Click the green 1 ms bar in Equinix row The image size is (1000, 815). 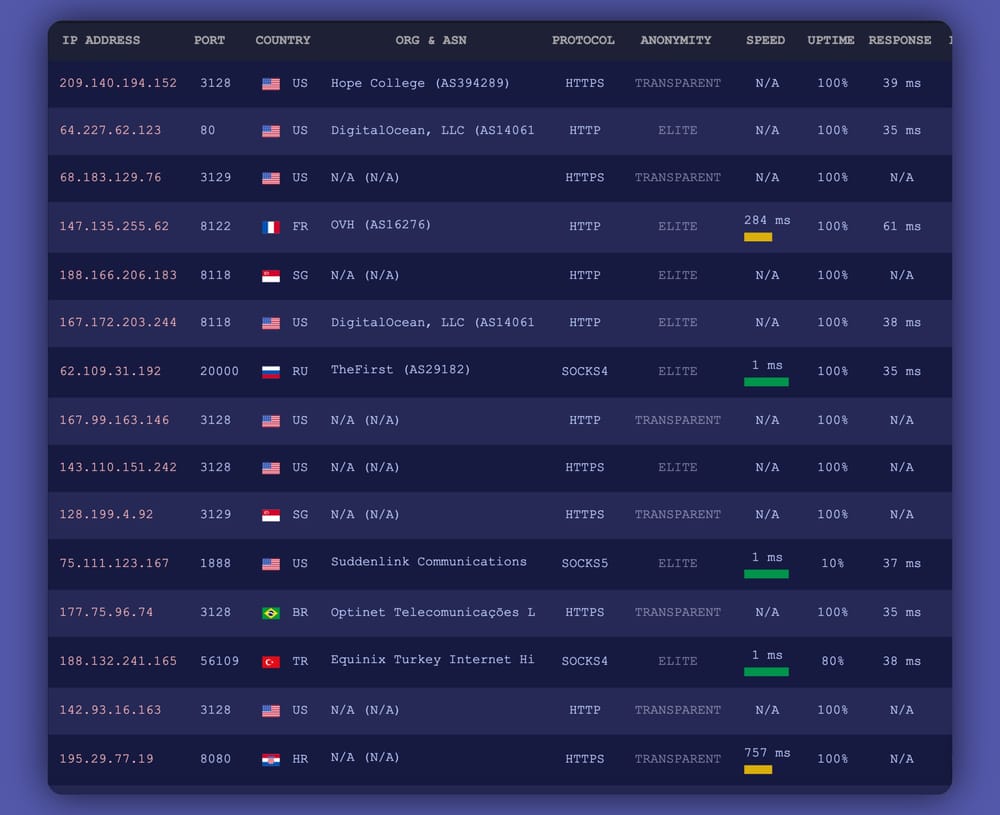[x=766, y=672]
